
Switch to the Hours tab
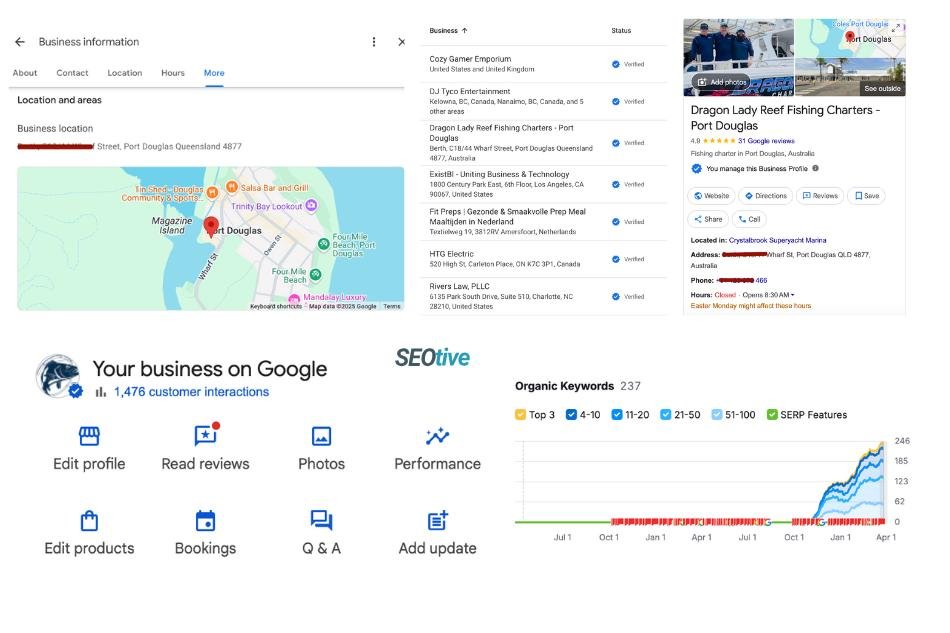pyautogui.click(x=173, y=73)
